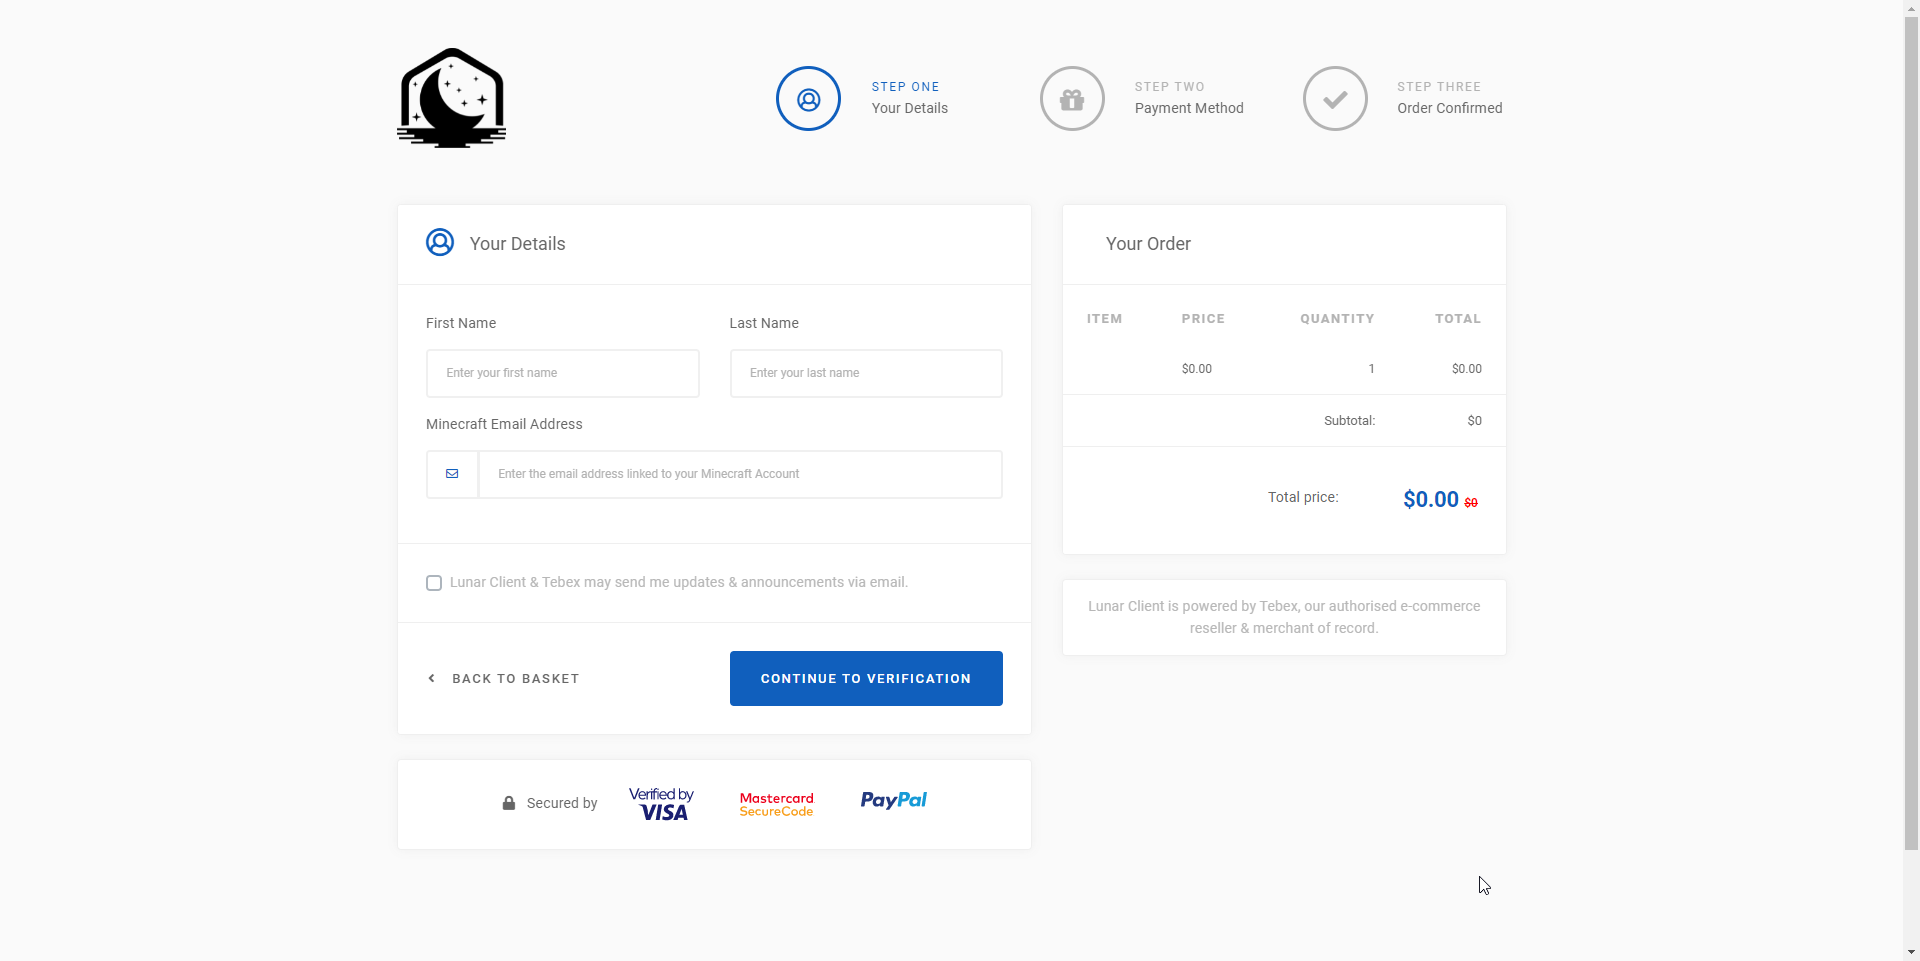Screen dimensions: 1920x961
Task: Click the Step Three checkmark icon
Action: (x=1335, y=98)
